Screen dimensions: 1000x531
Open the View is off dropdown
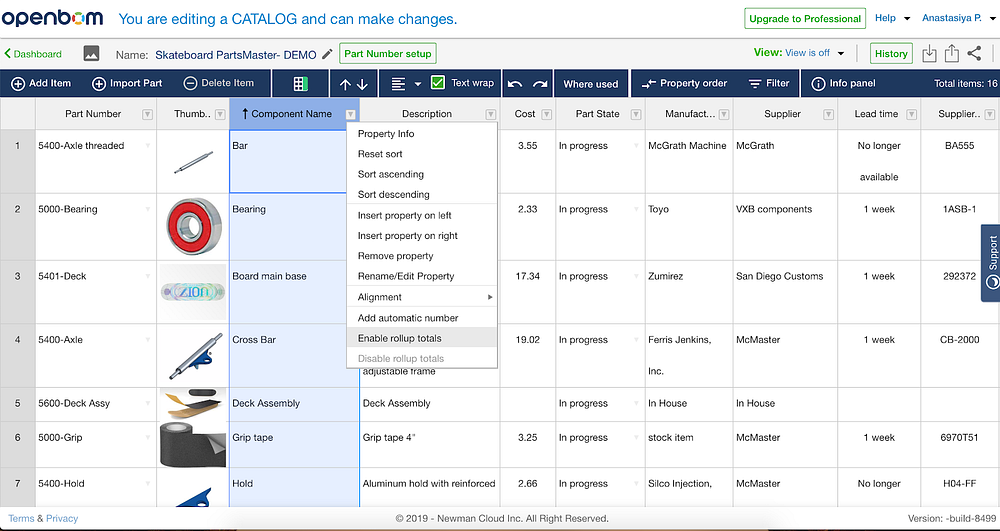[x=814, y=53]
